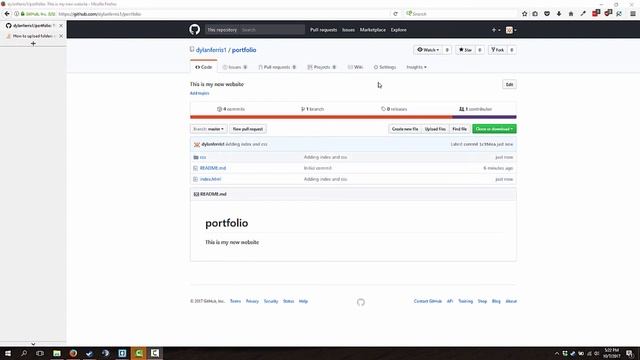Image resolution: width=640 pixels, height=360 pixels.
Task: Open 'This repository' search scope selector
Action: tap(222, 30)
